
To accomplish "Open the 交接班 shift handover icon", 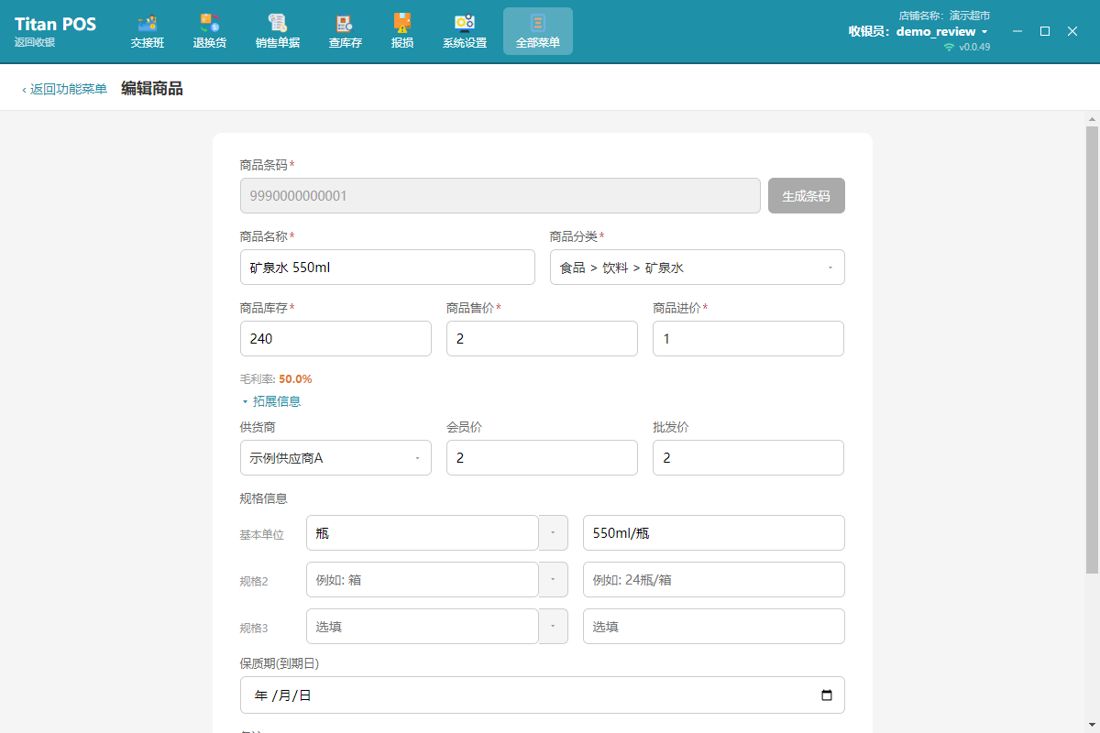I will coord(147,32).
